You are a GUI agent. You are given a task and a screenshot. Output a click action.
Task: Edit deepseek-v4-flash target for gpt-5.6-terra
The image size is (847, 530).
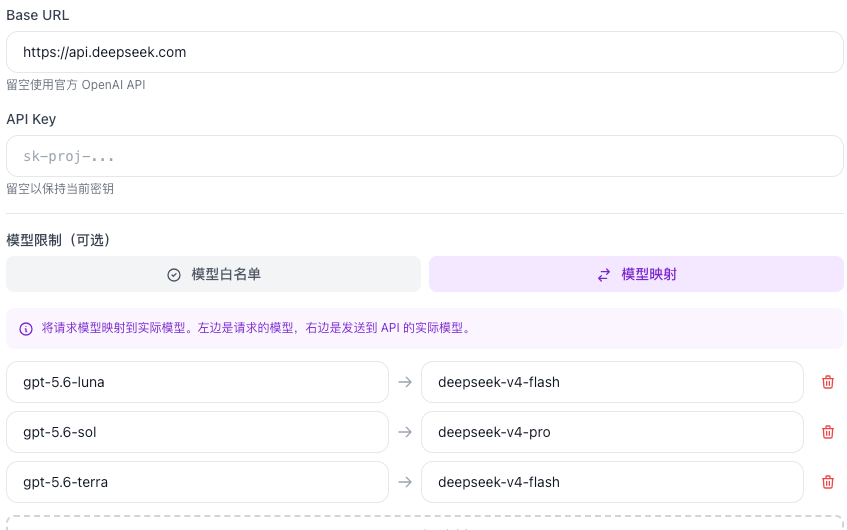(612, 482)
